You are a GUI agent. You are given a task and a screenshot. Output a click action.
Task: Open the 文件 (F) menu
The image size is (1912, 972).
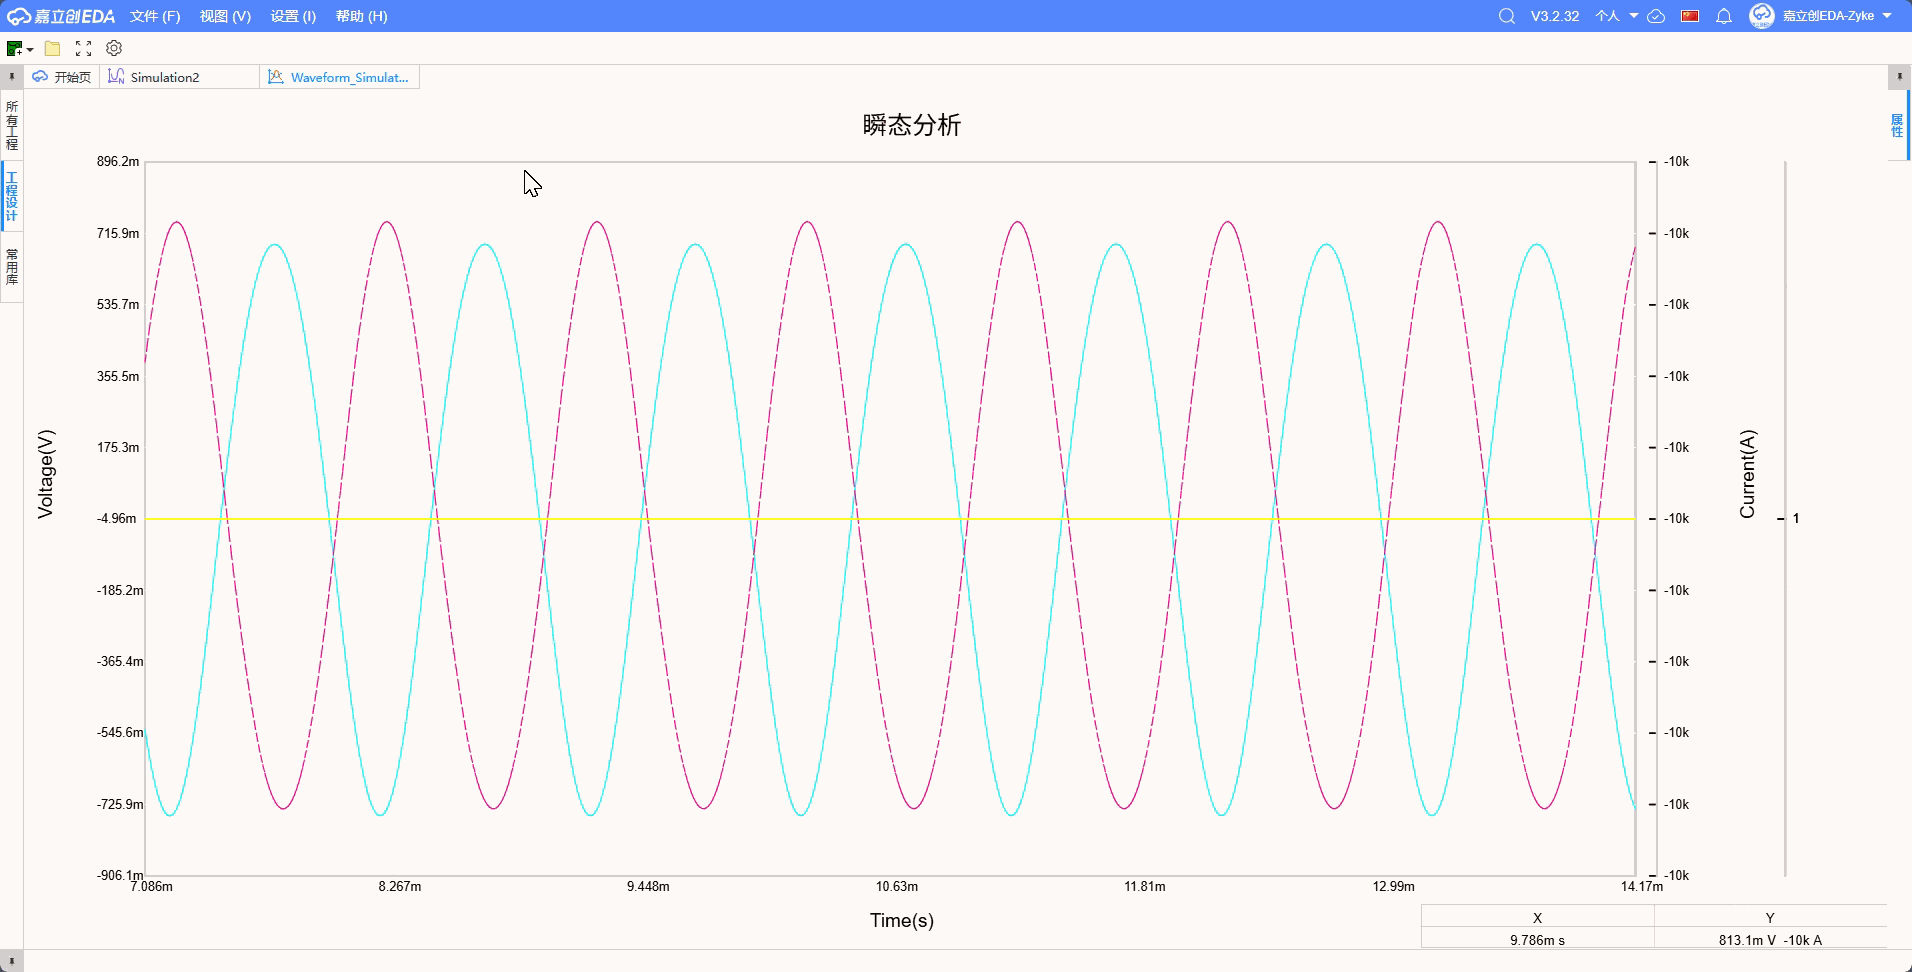pos(155,16)
